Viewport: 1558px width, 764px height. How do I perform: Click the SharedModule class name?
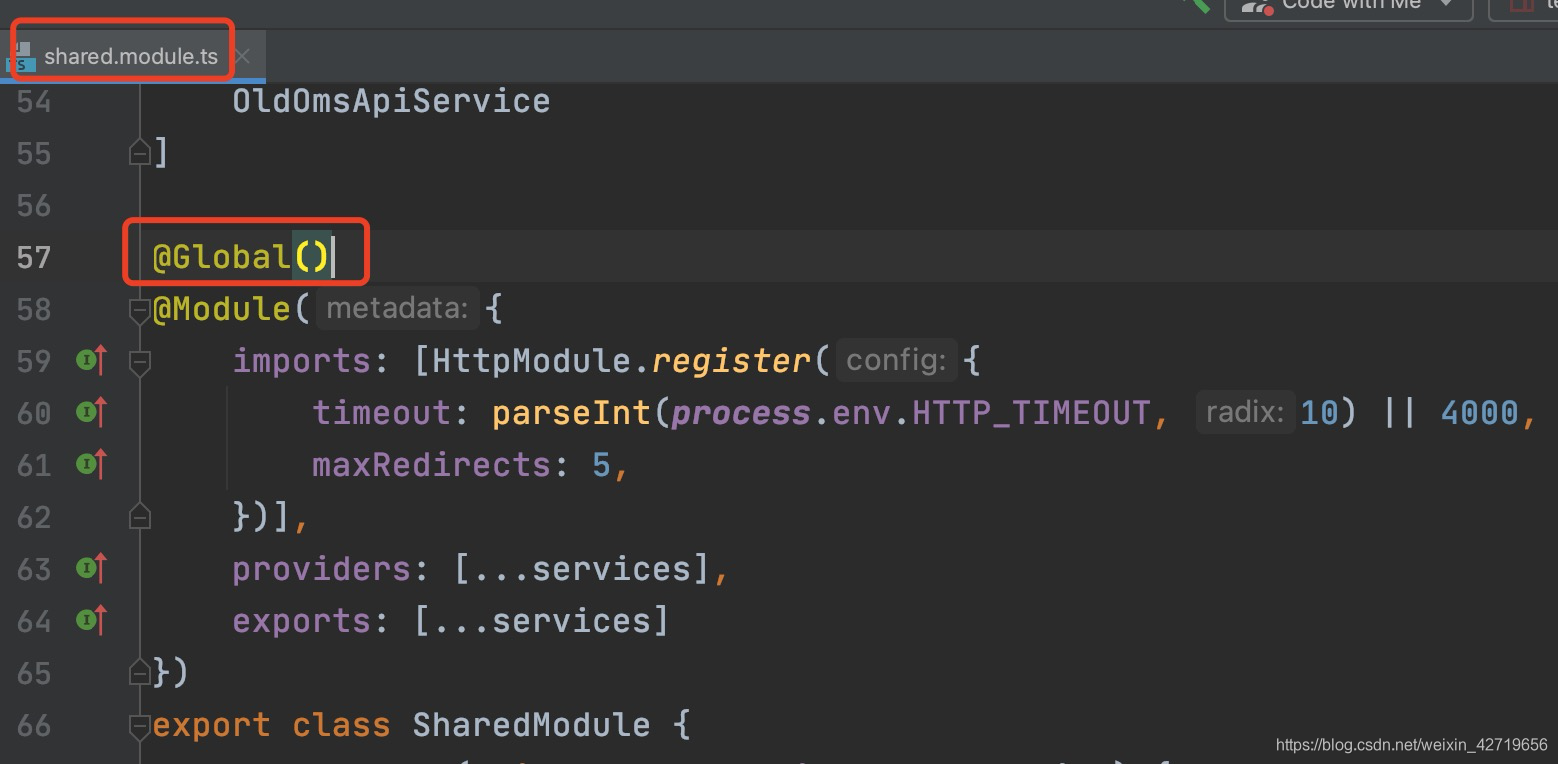(531, 725)
